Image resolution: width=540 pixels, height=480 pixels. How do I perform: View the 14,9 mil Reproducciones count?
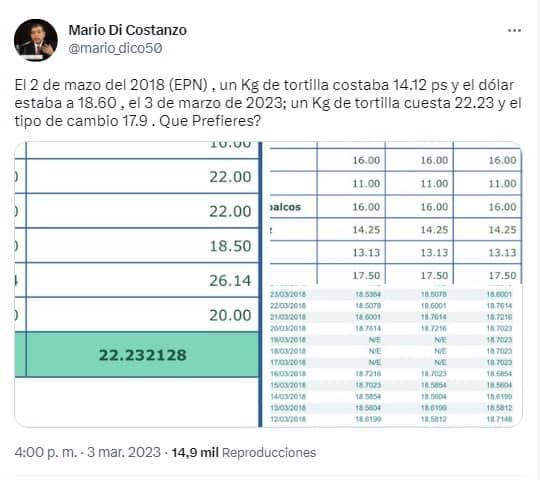[x=243, y=452]
